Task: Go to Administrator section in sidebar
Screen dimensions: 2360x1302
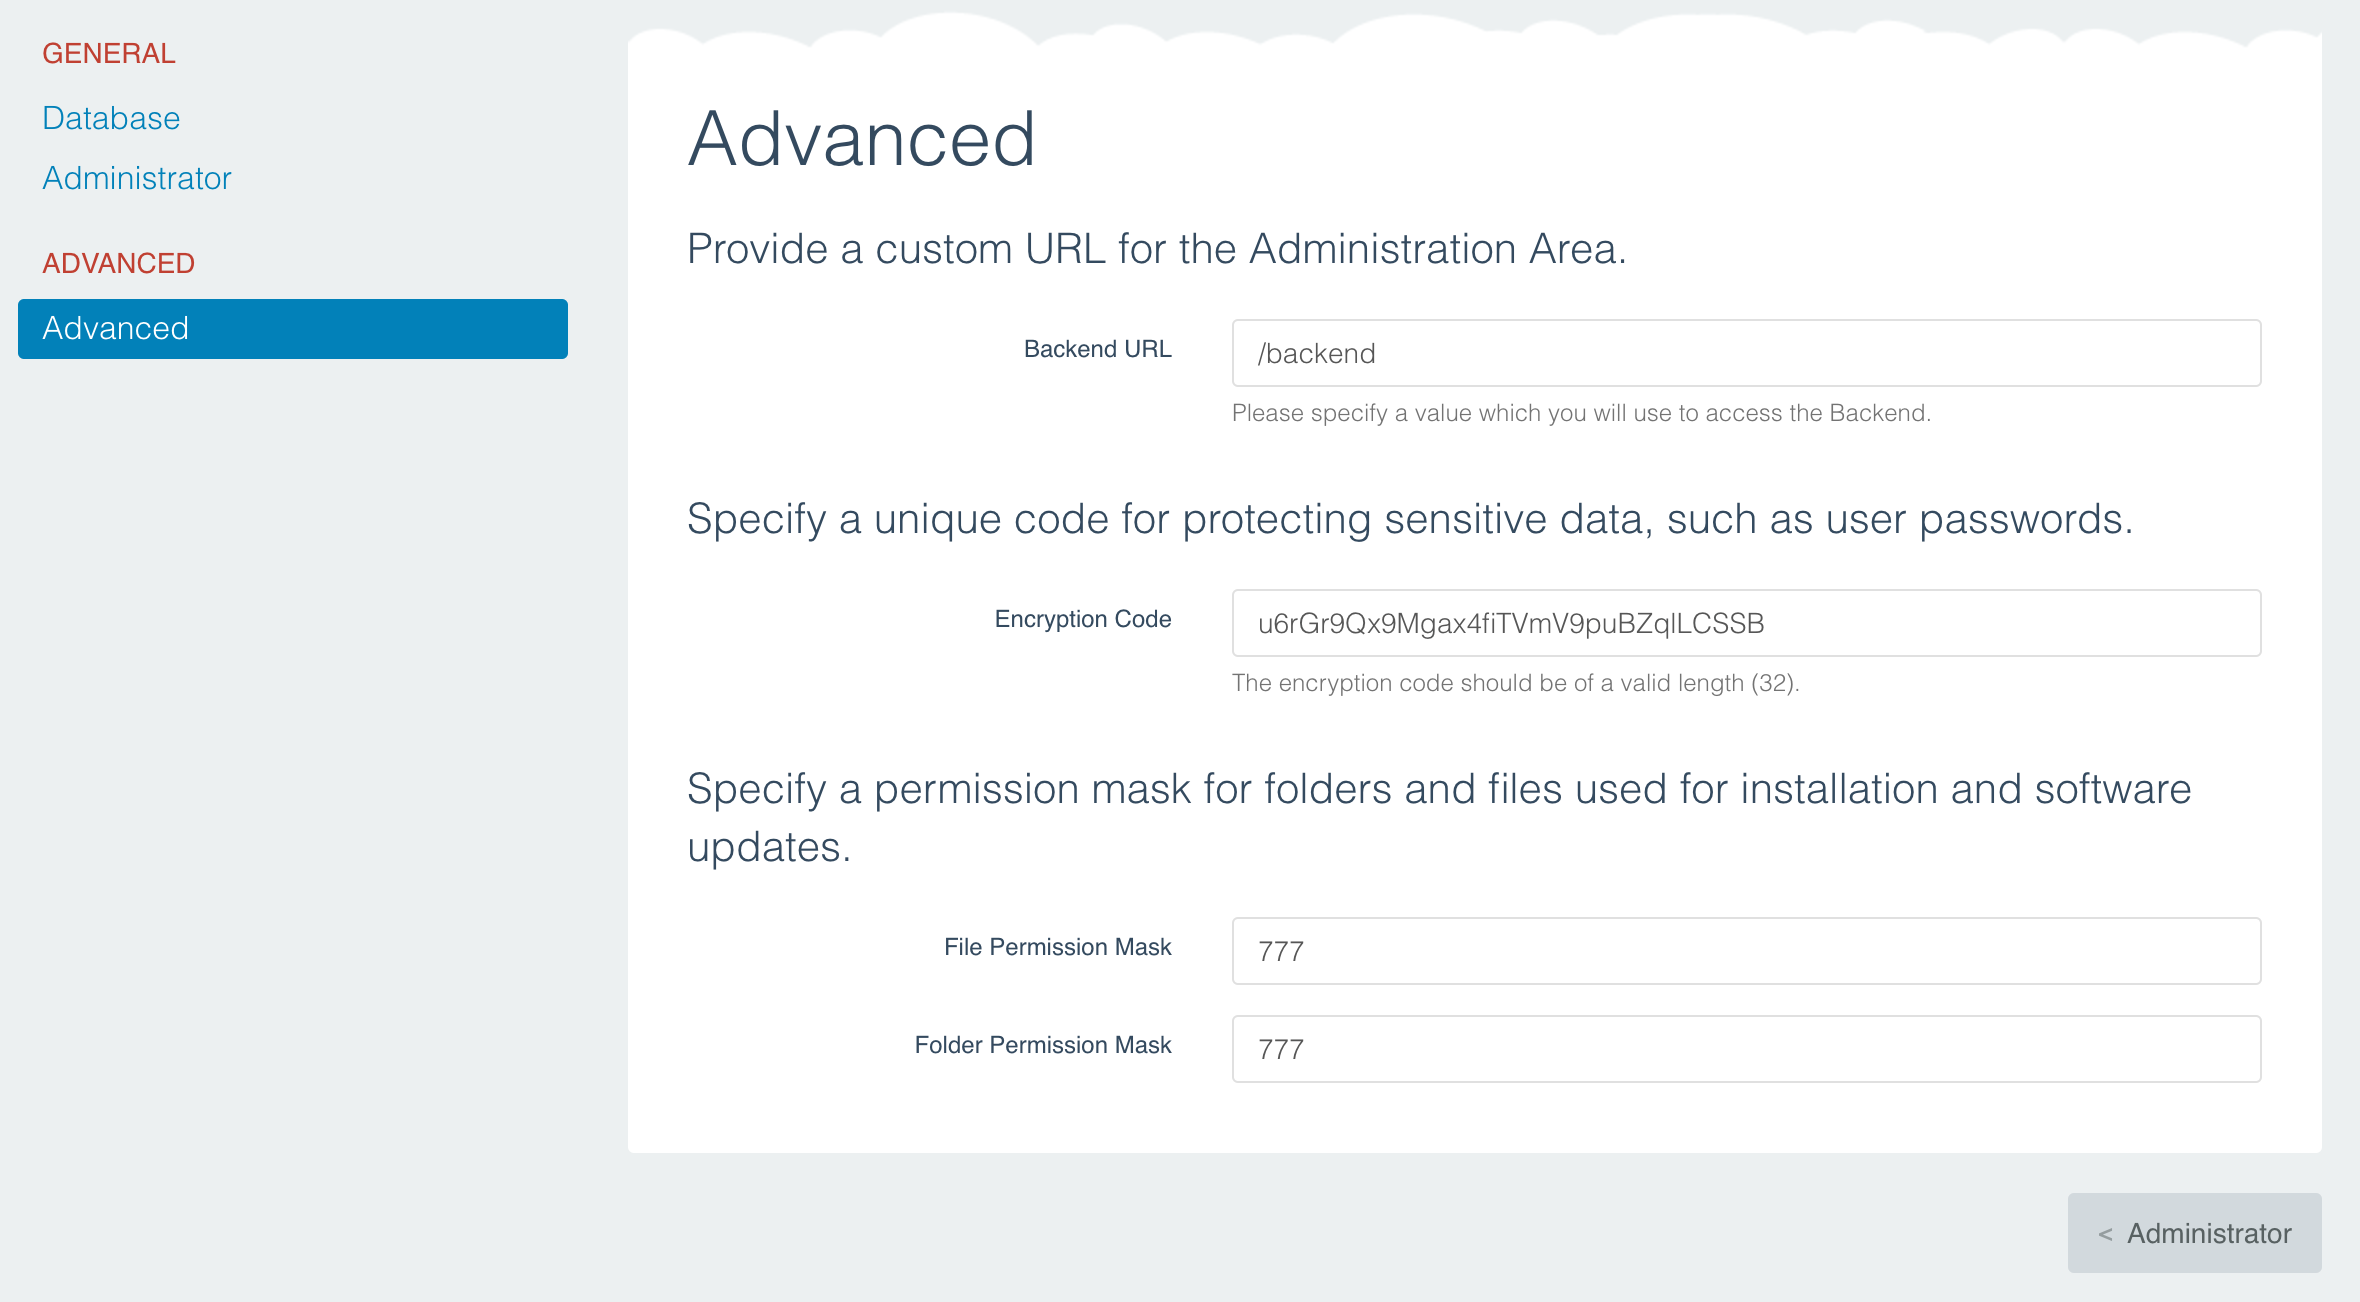Action: pyautogui.click(x=137, y=178)
